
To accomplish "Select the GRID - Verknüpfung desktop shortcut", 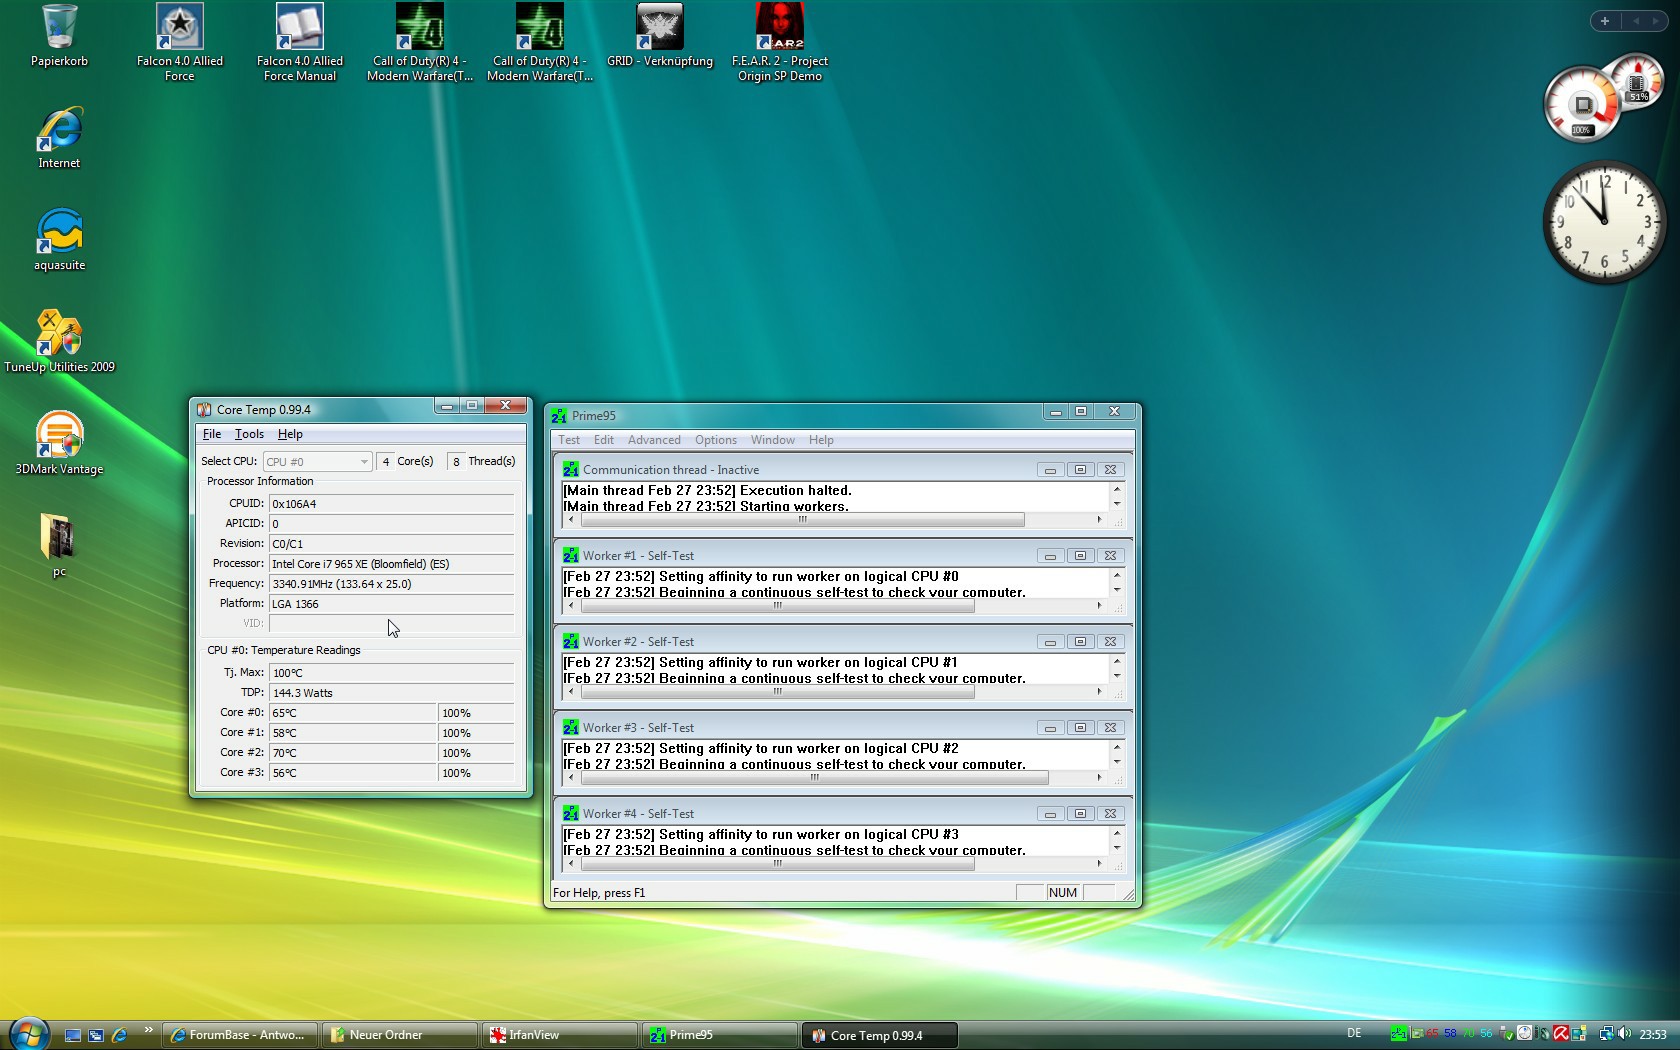I will coord(660,36).
